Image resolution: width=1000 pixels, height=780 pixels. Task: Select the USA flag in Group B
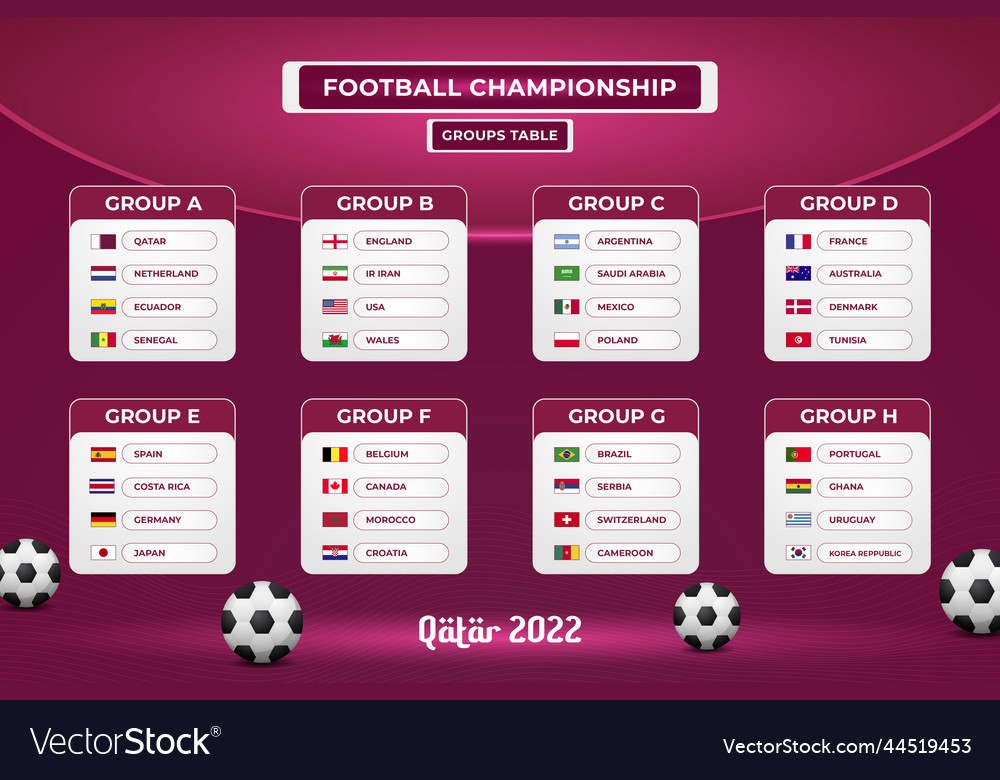pos(335,307)
